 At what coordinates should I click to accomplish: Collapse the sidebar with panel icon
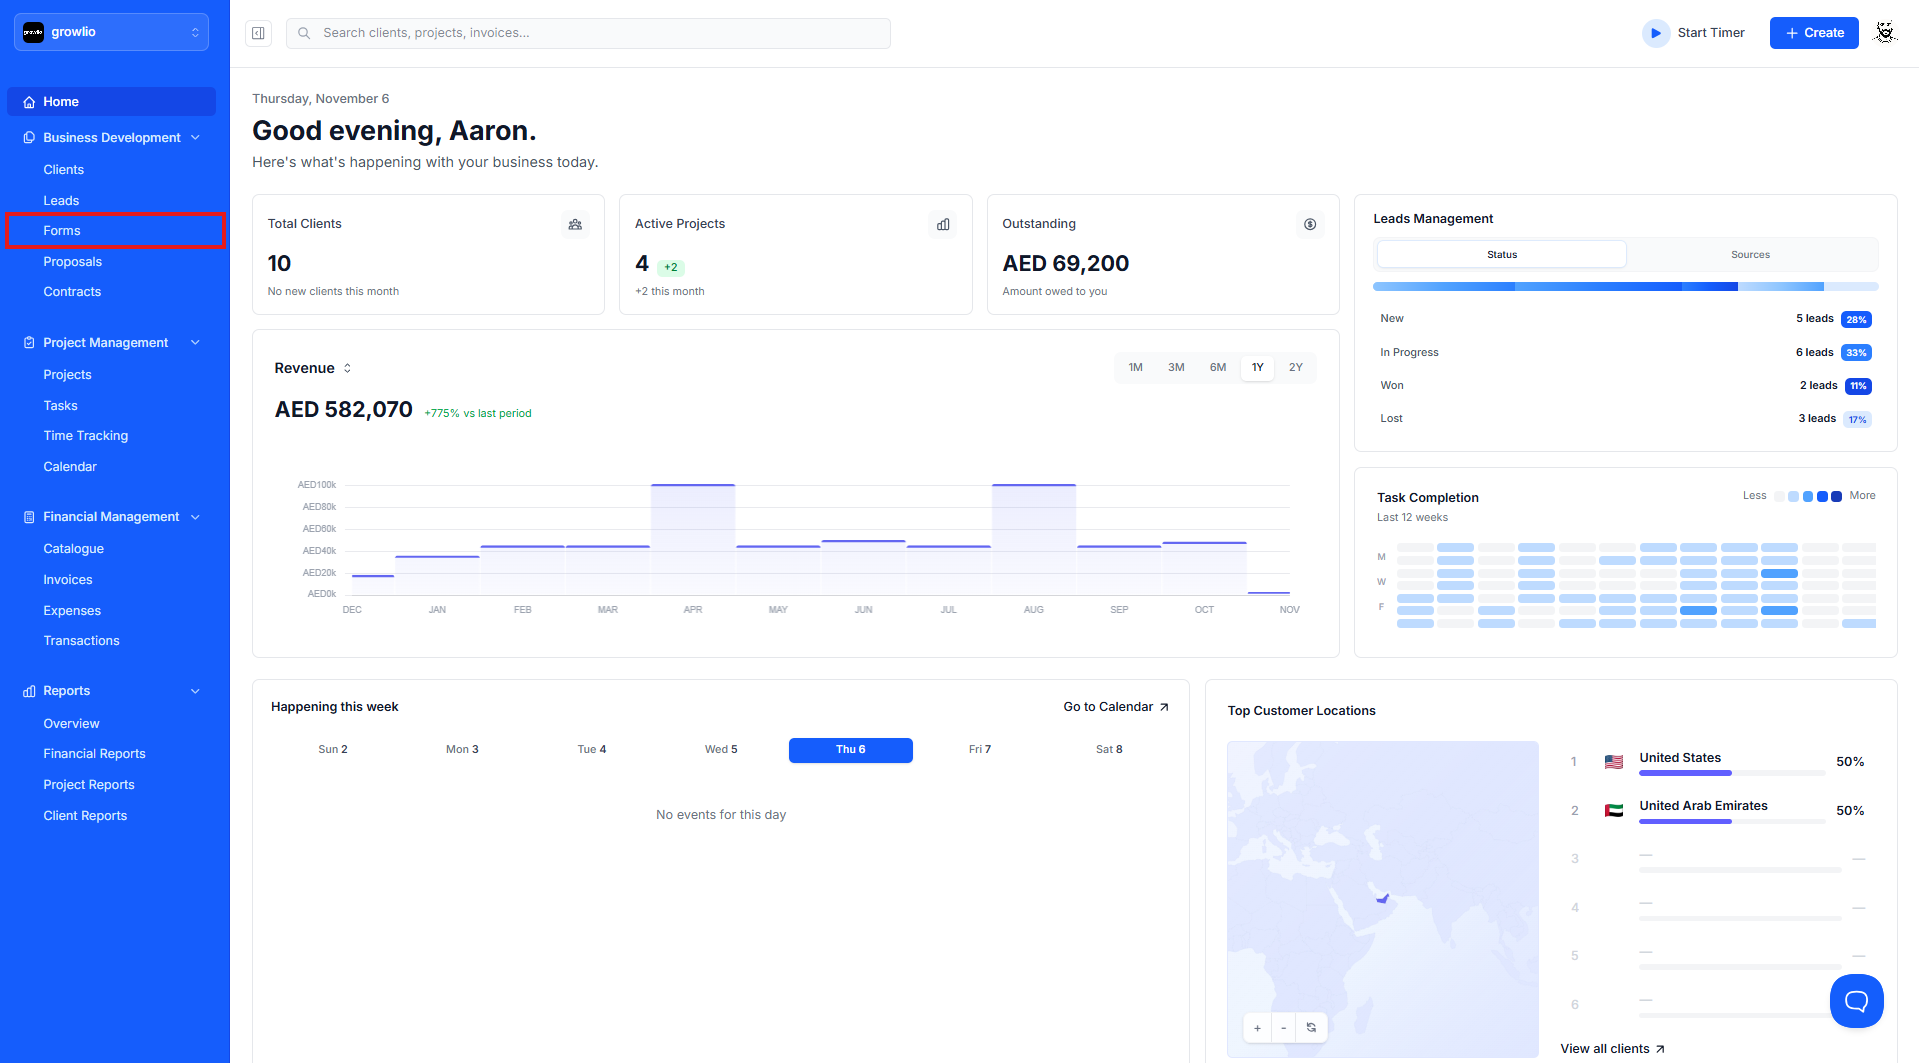[x=258, y=33]
